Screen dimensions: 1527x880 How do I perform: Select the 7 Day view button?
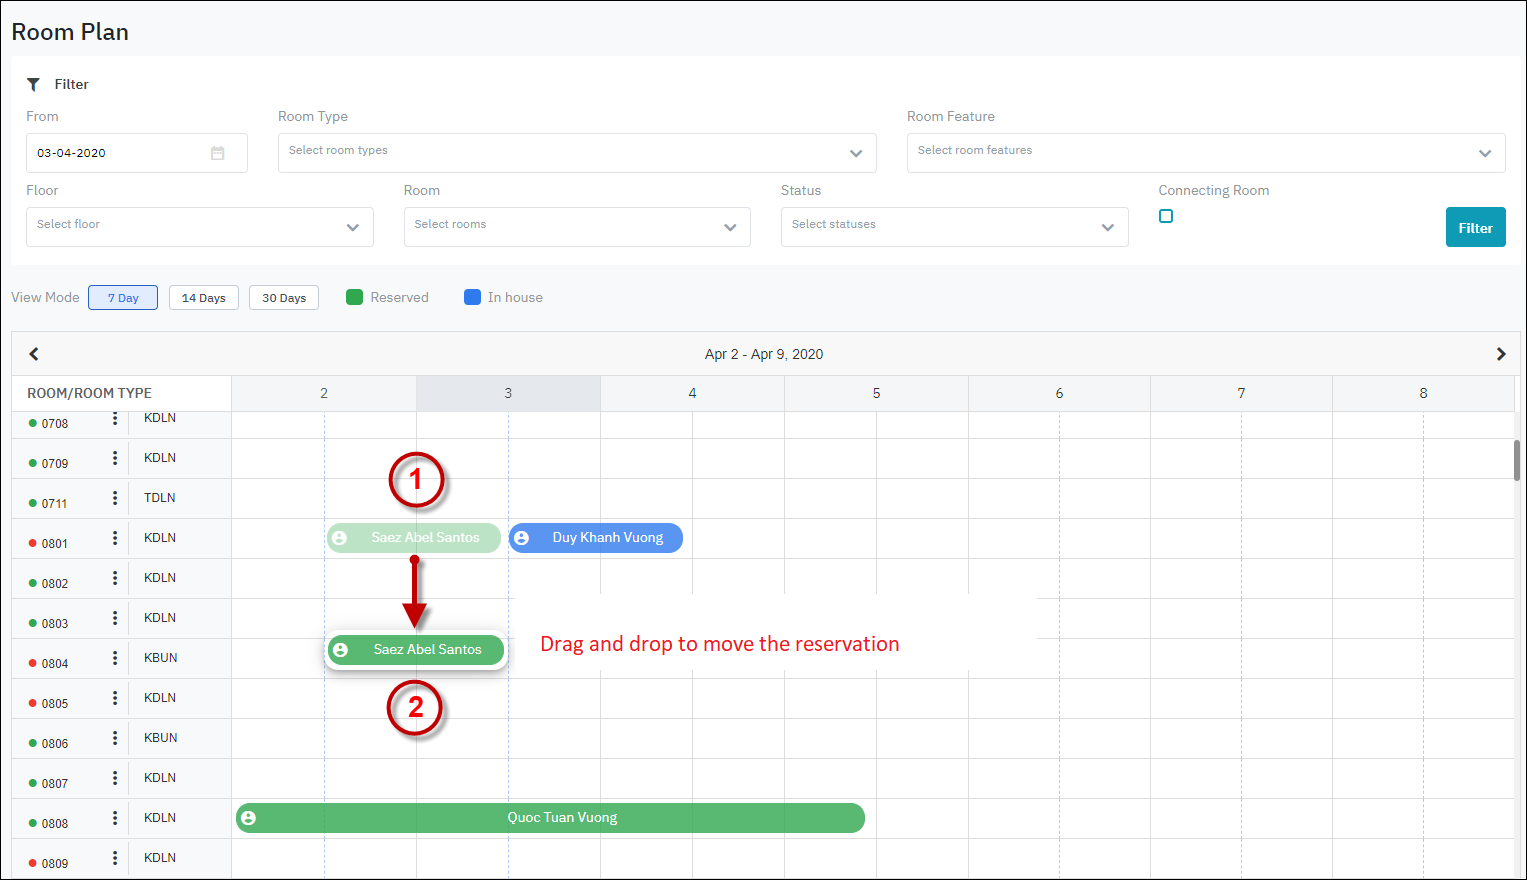[123, 298]
